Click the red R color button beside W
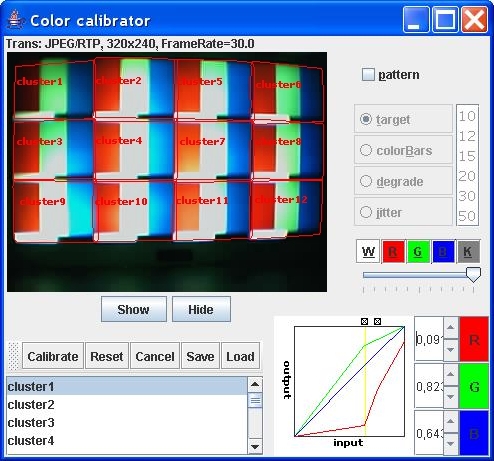The height and width of the screenshot is (461, 494). 393,251
